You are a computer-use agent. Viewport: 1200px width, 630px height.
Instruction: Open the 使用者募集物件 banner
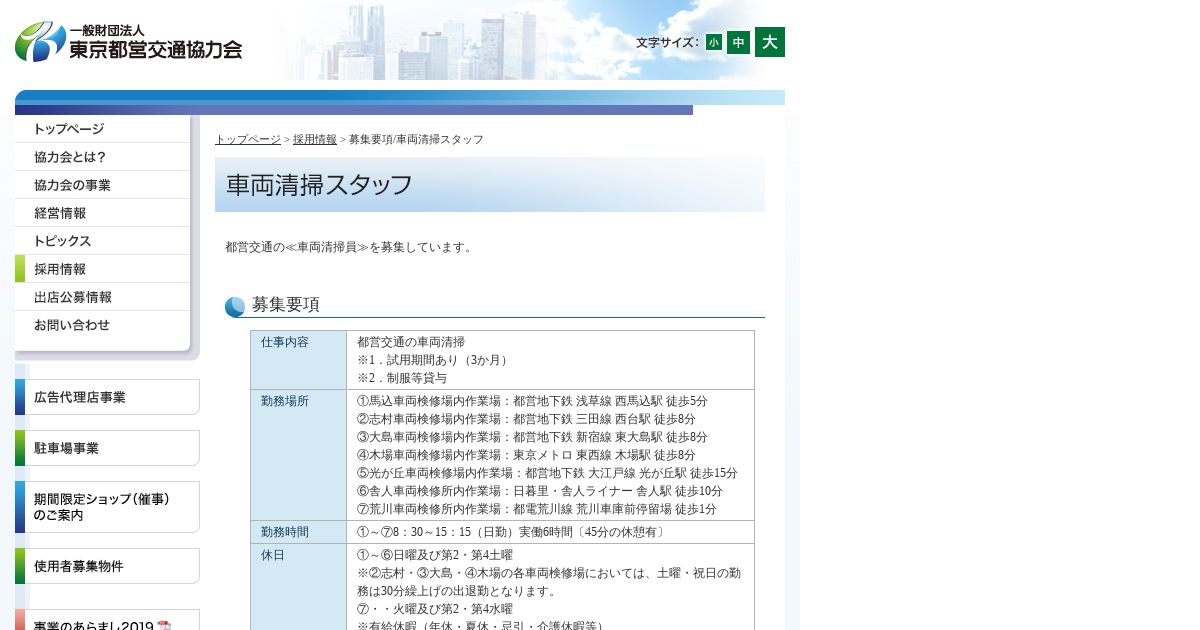(107, 566)
